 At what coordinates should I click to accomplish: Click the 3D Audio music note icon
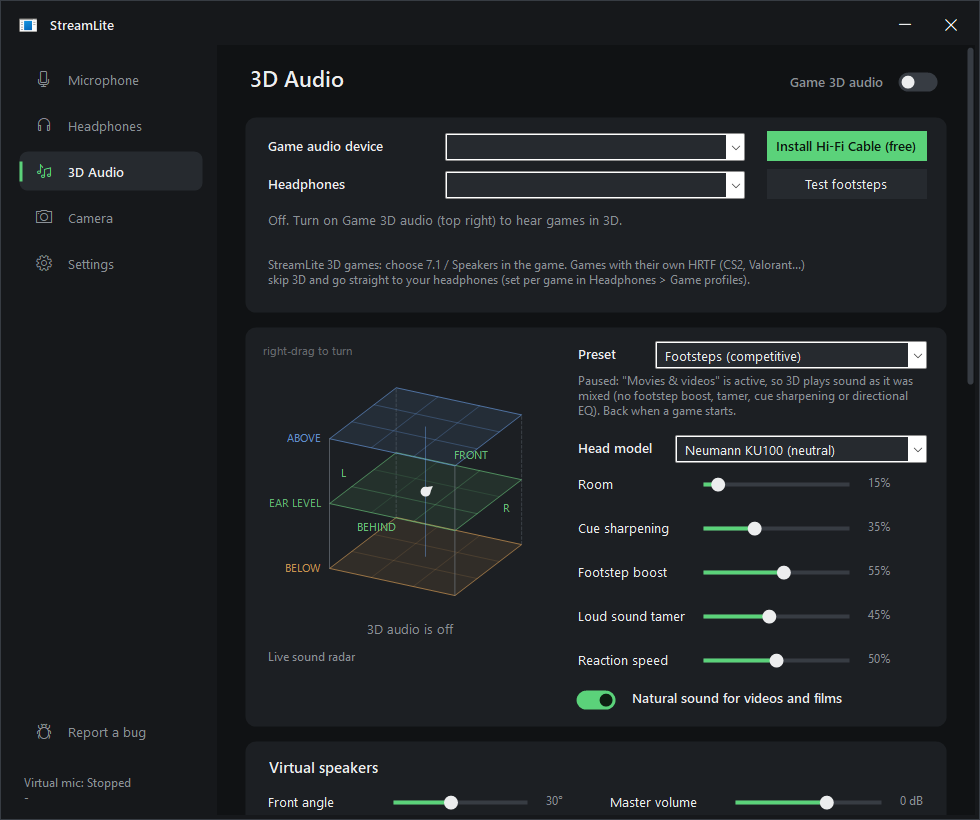click(44, 171)
